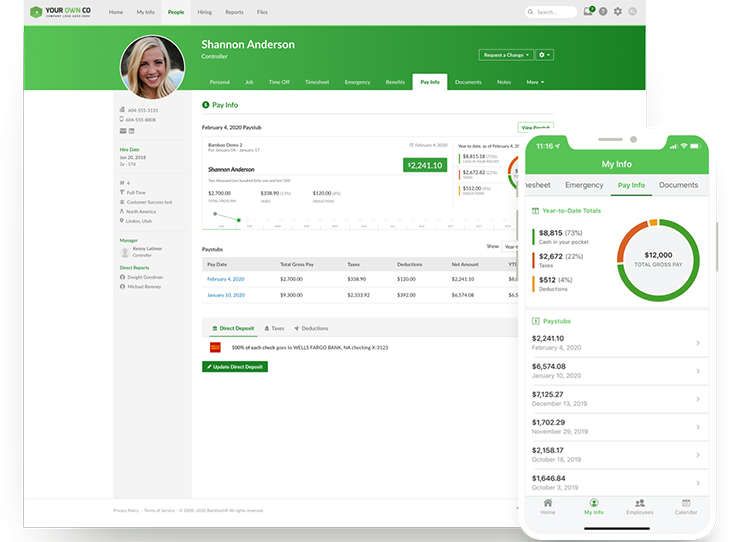740x542 pixels.
Task: Open the $1,646.84 paystub chevron on phone
Action: tap(698, 483)
